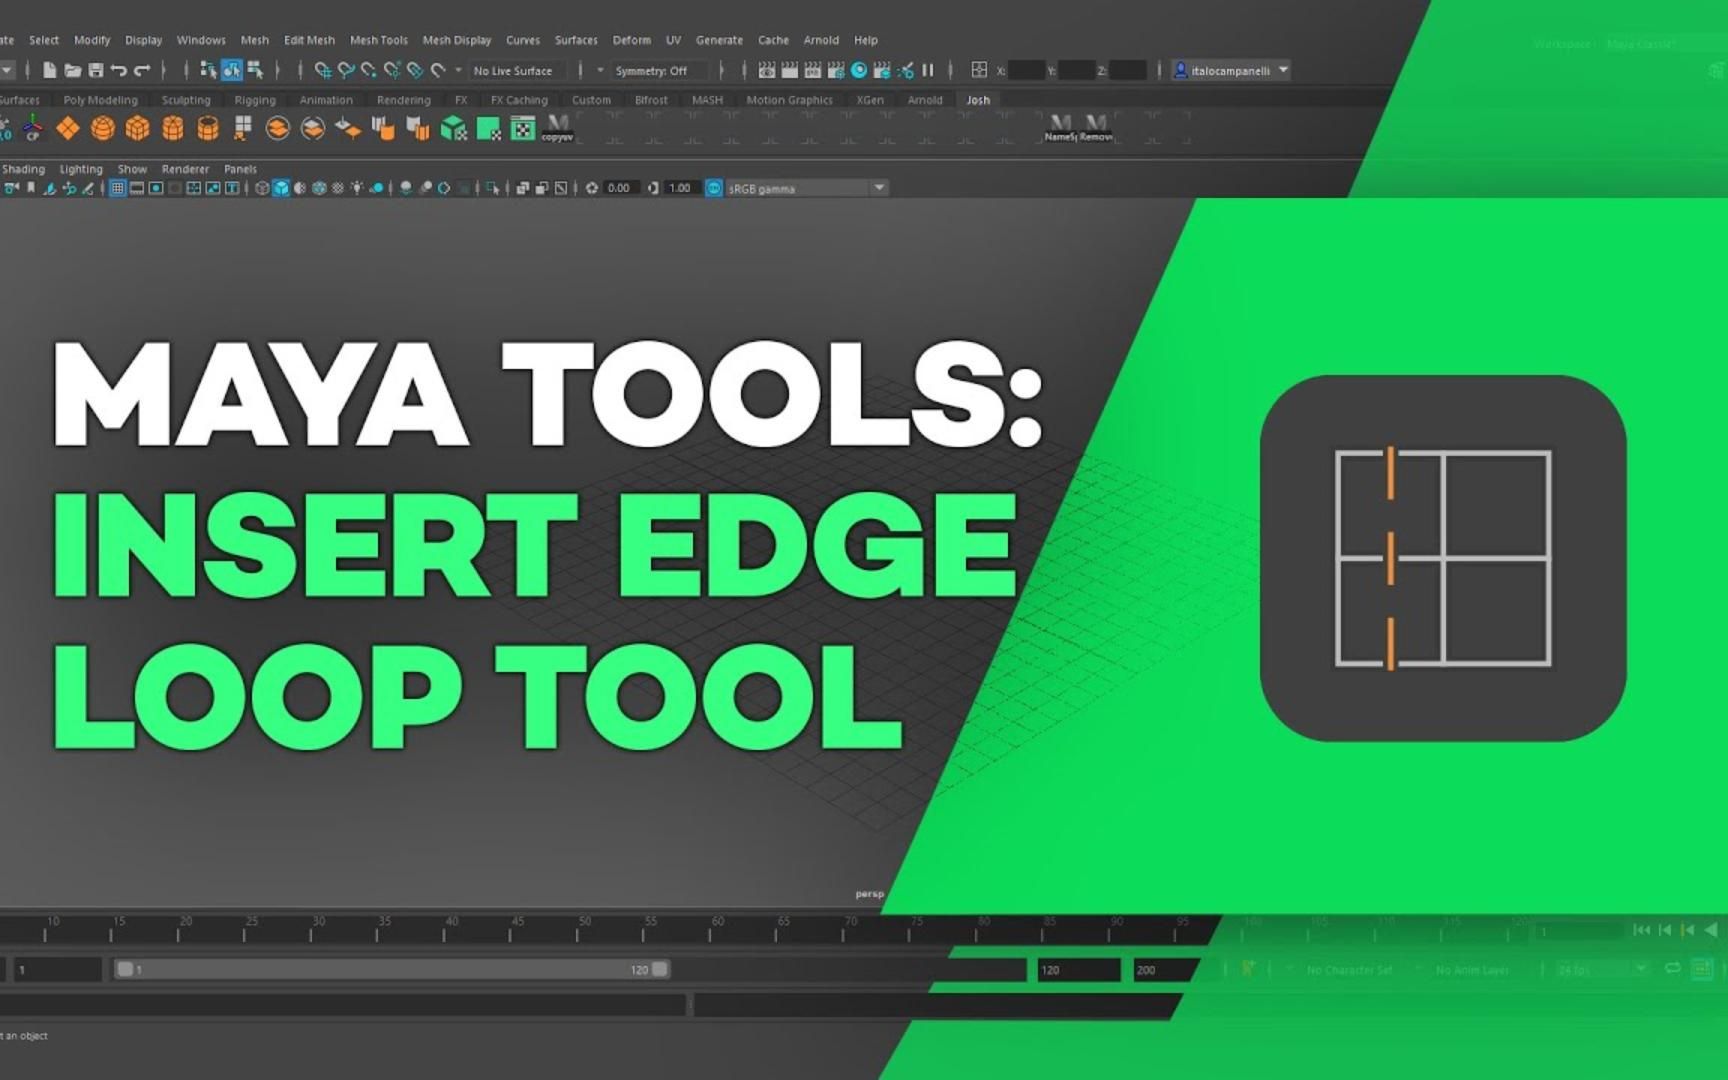Screen dimensions: 1728x1080
Task: Open the viewport Lighting menu
Action: [81, 169]
